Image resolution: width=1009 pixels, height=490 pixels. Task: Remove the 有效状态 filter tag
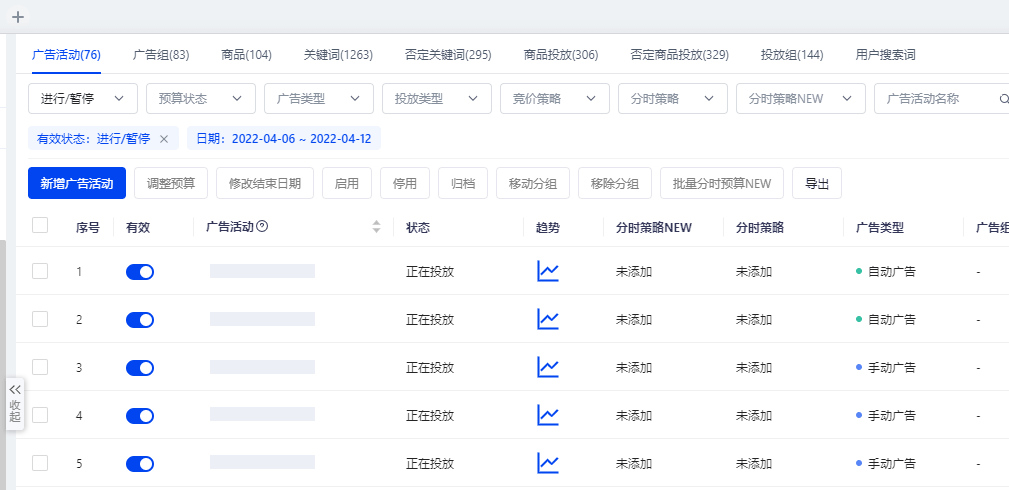point(164,139)
